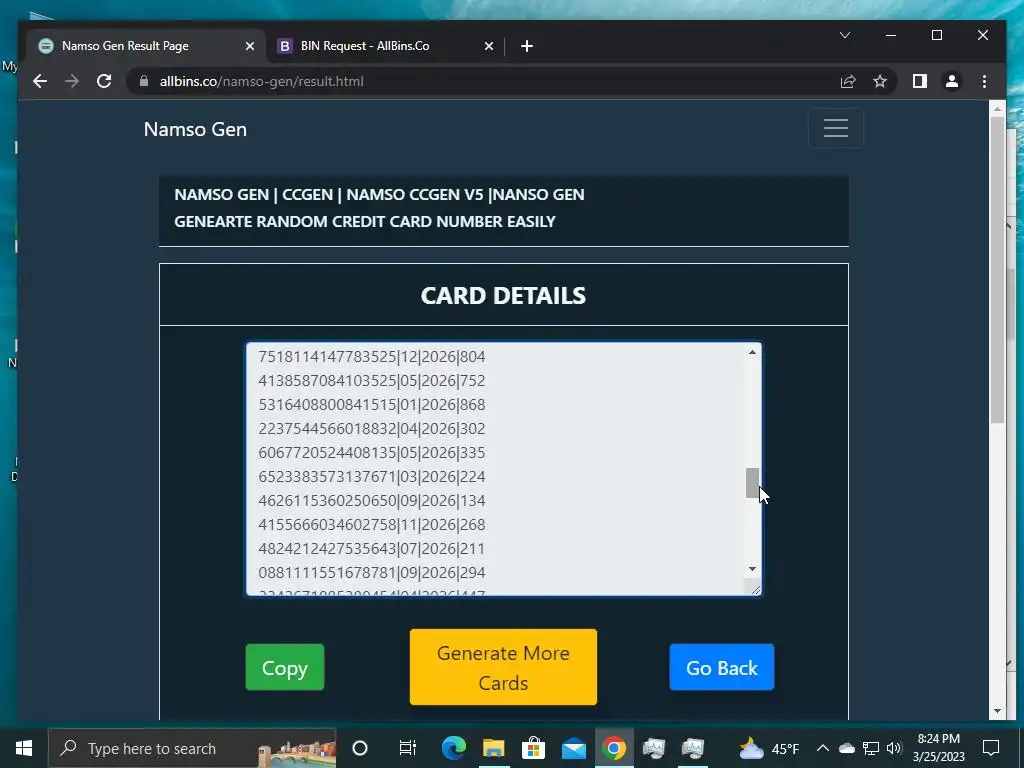
Task: Go forward in browser history
Action: pyautogui.click(x=72, y=81)
